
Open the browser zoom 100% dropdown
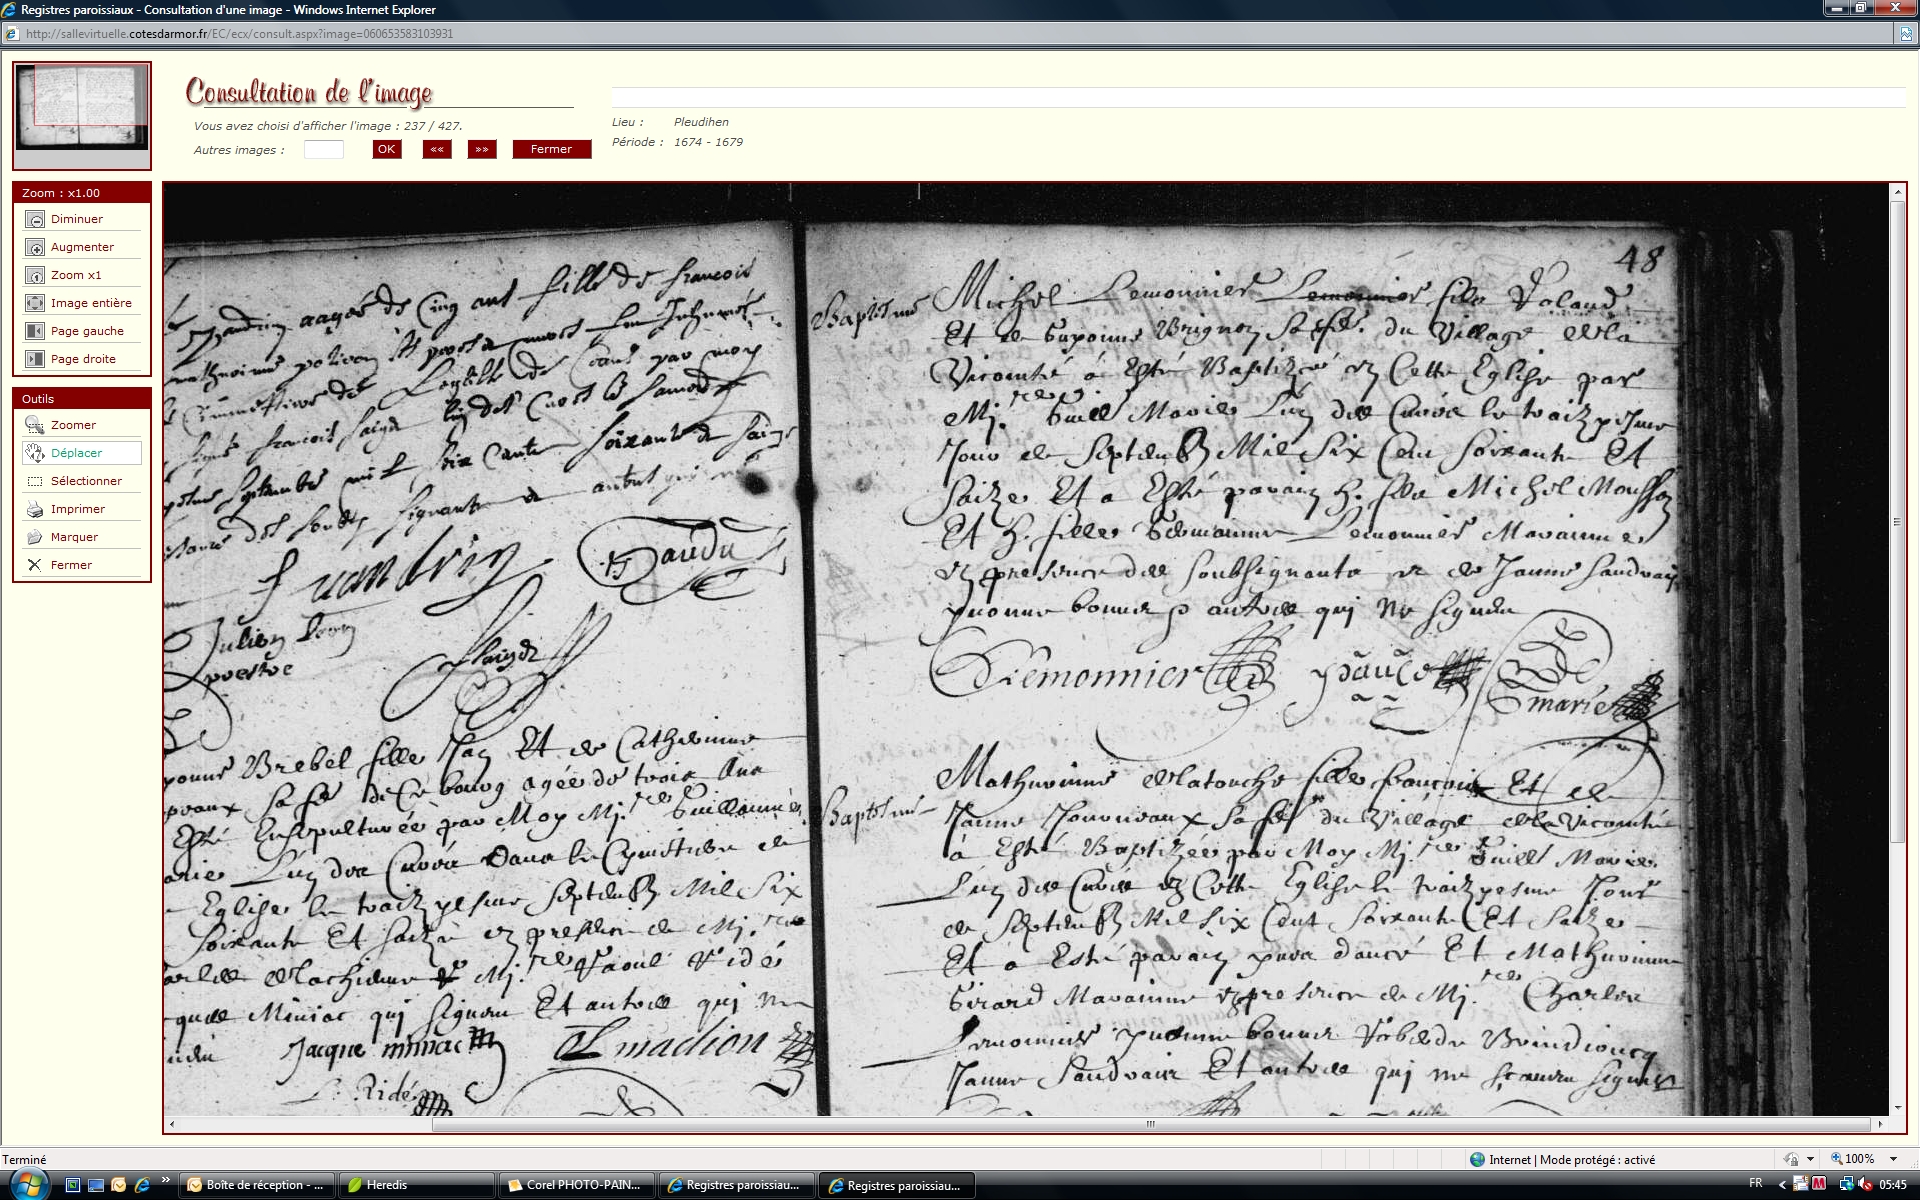pos(1893,1159)
